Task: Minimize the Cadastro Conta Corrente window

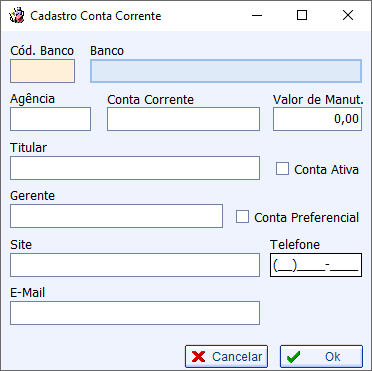Action: pyautogui.click(x=256, y=15)
